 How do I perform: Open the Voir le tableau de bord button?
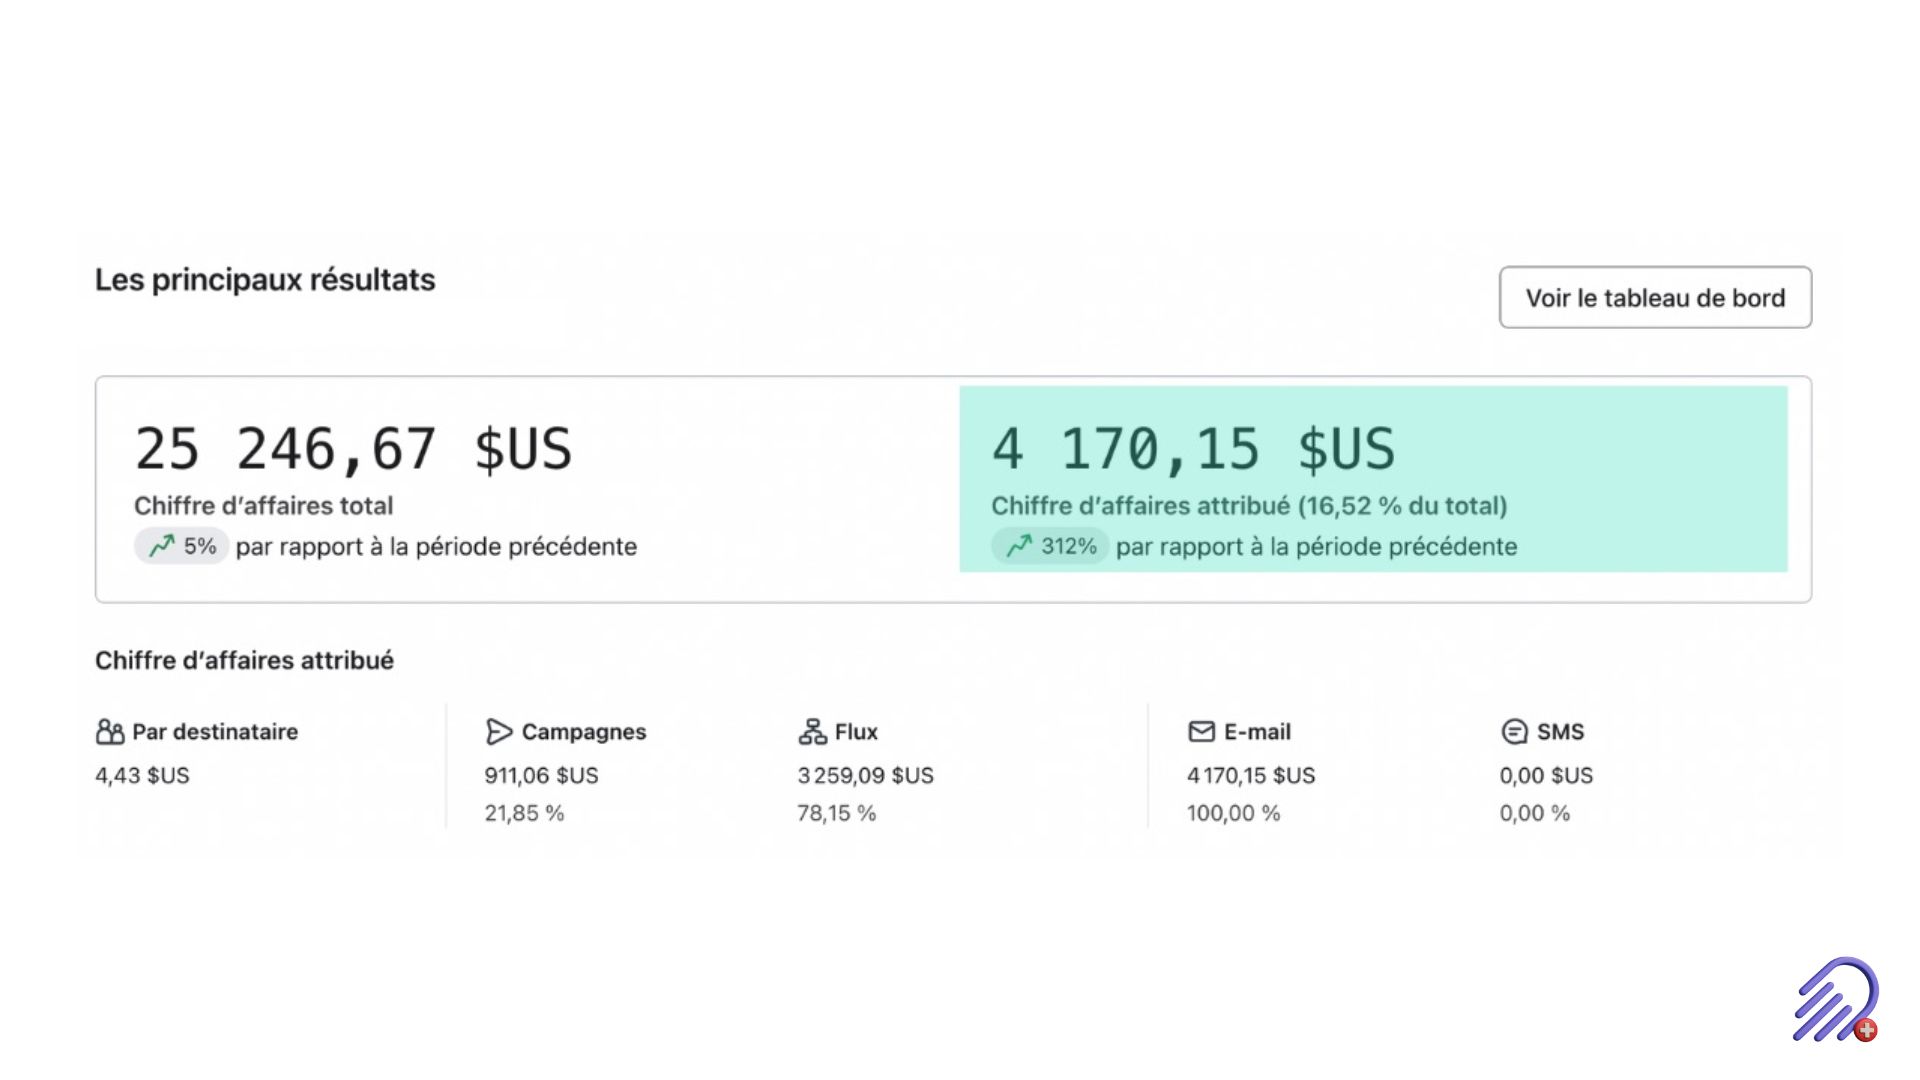1655,297
